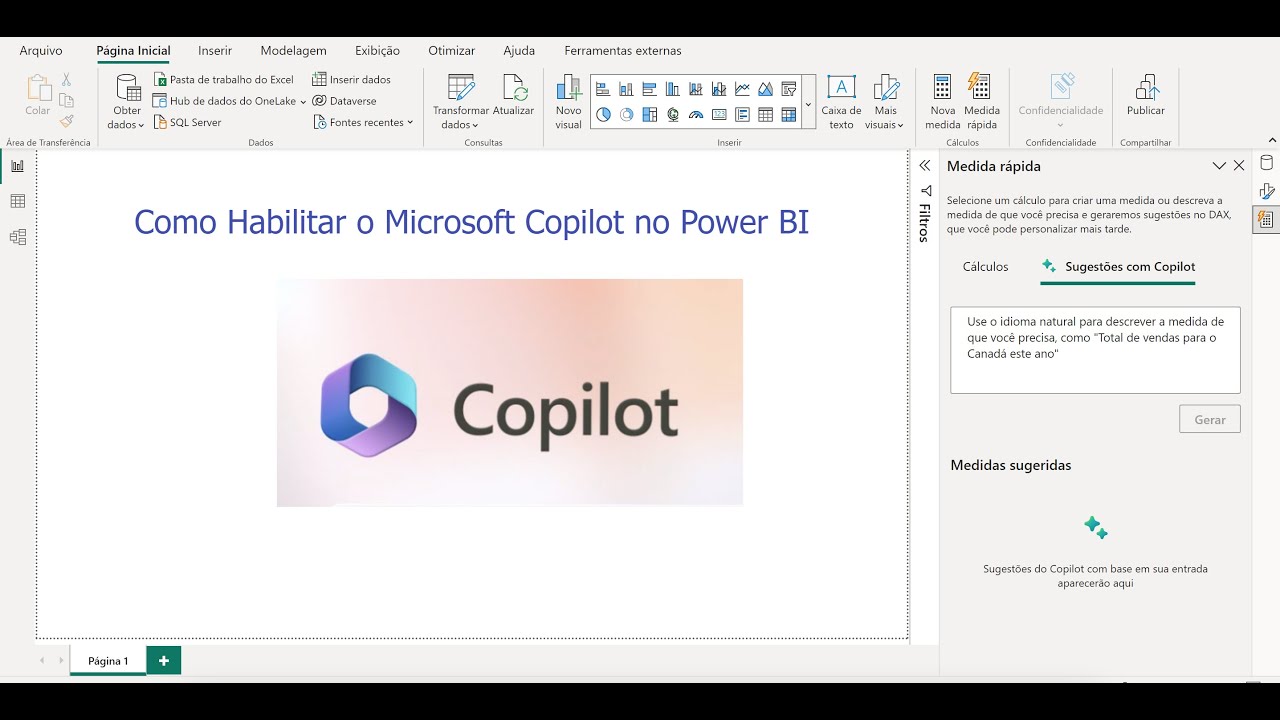The height and width of the screenshot is (720, 1280).
Task: Click the Format Painter brush icon
Action: click(x=66, y=121)
